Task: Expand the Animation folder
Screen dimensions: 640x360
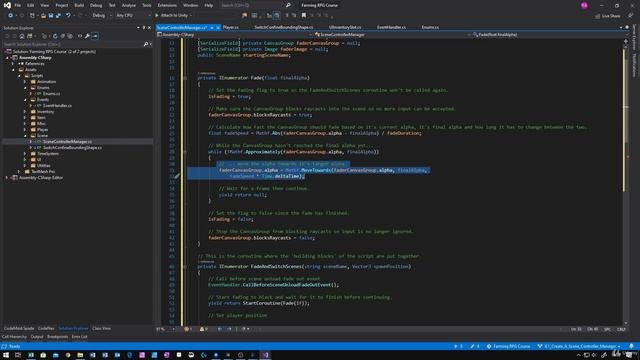Action: 25,82
